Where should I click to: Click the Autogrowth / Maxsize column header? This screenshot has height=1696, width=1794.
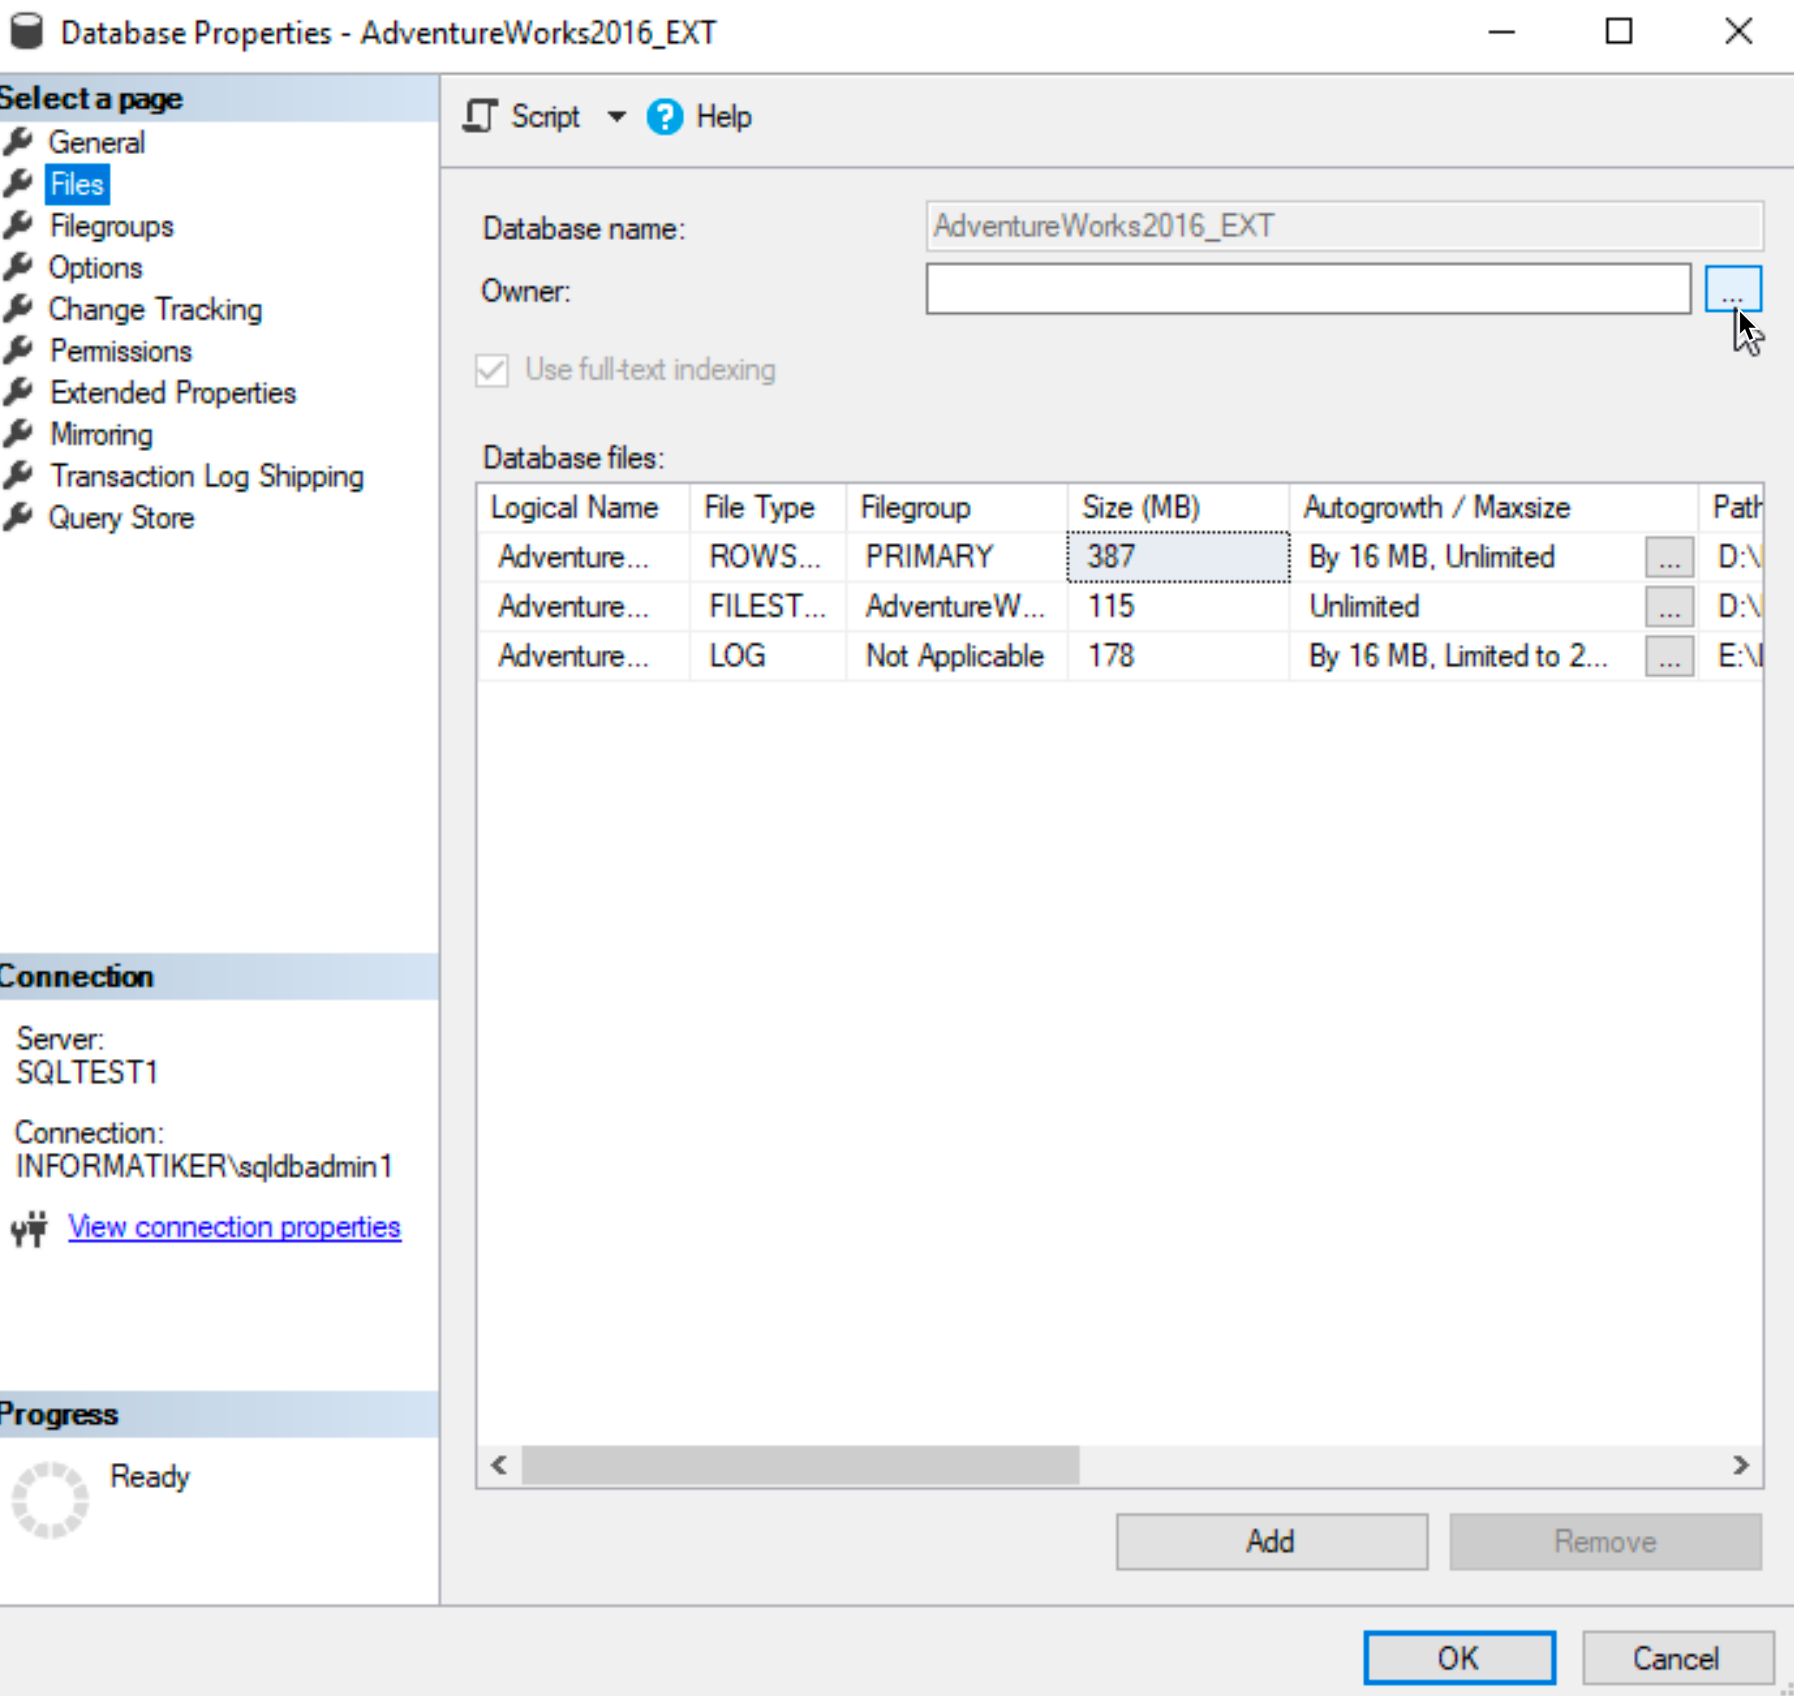click(x=1493, y=508)
